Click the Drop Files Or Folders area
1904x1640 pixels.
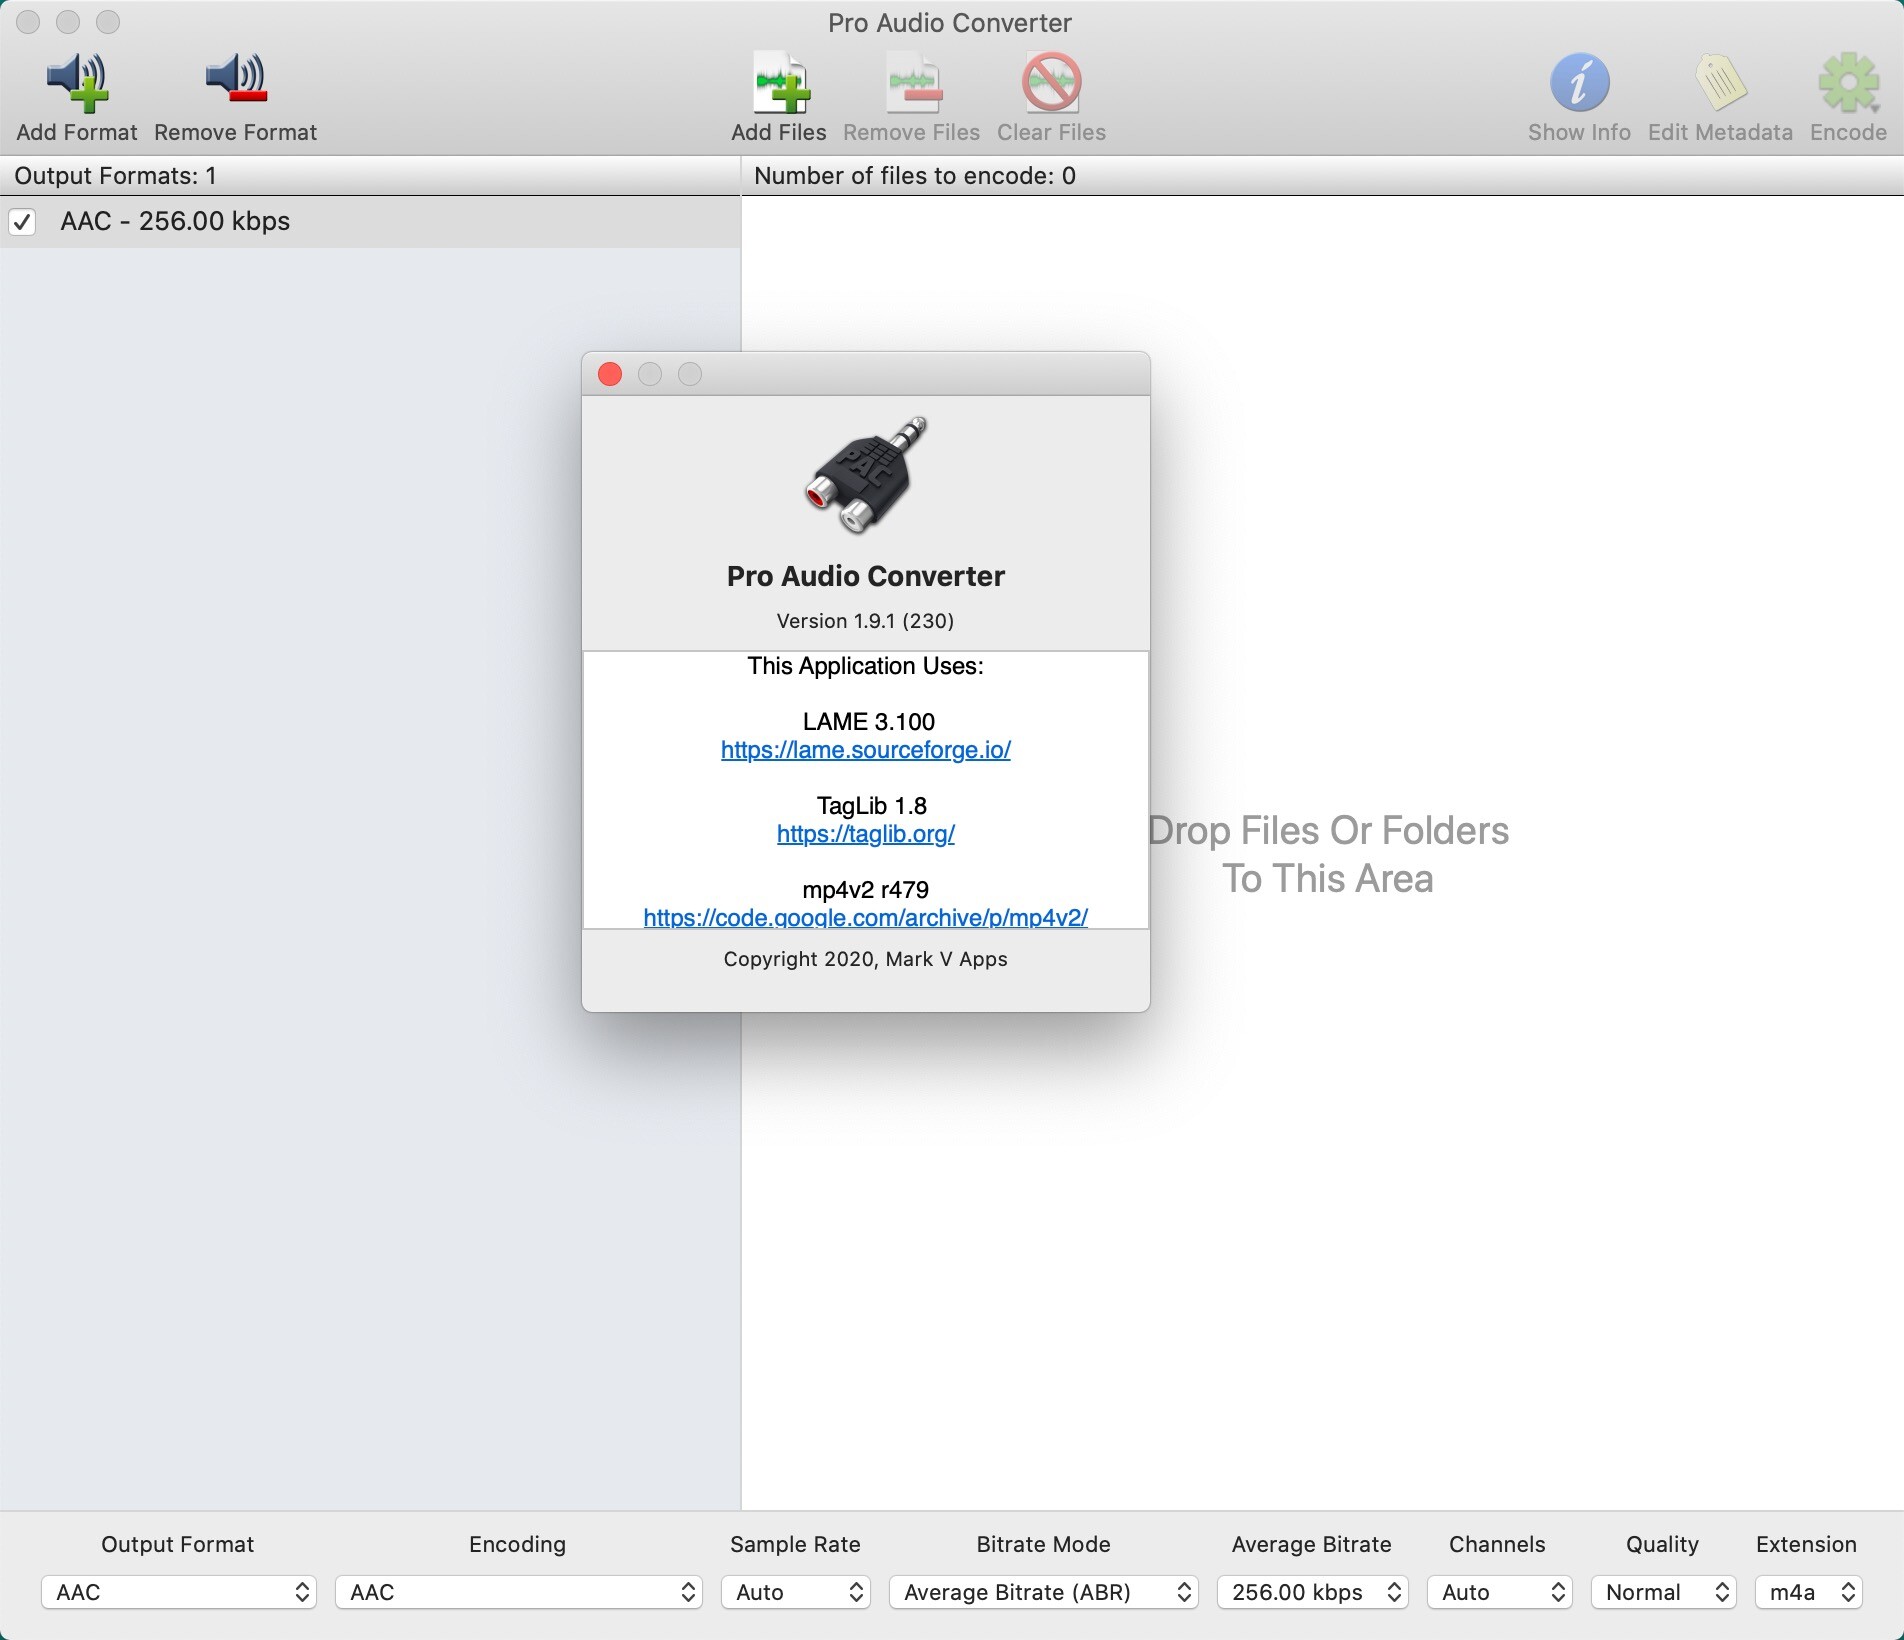tap(1328, 855)
